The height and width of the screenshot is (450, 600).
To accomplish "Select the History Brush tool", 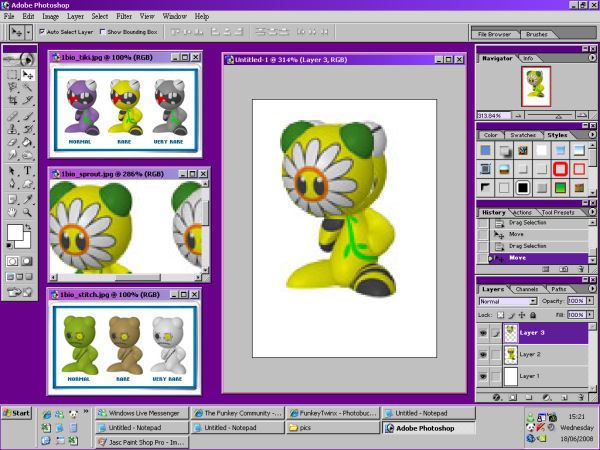I will tap(27, 129).
